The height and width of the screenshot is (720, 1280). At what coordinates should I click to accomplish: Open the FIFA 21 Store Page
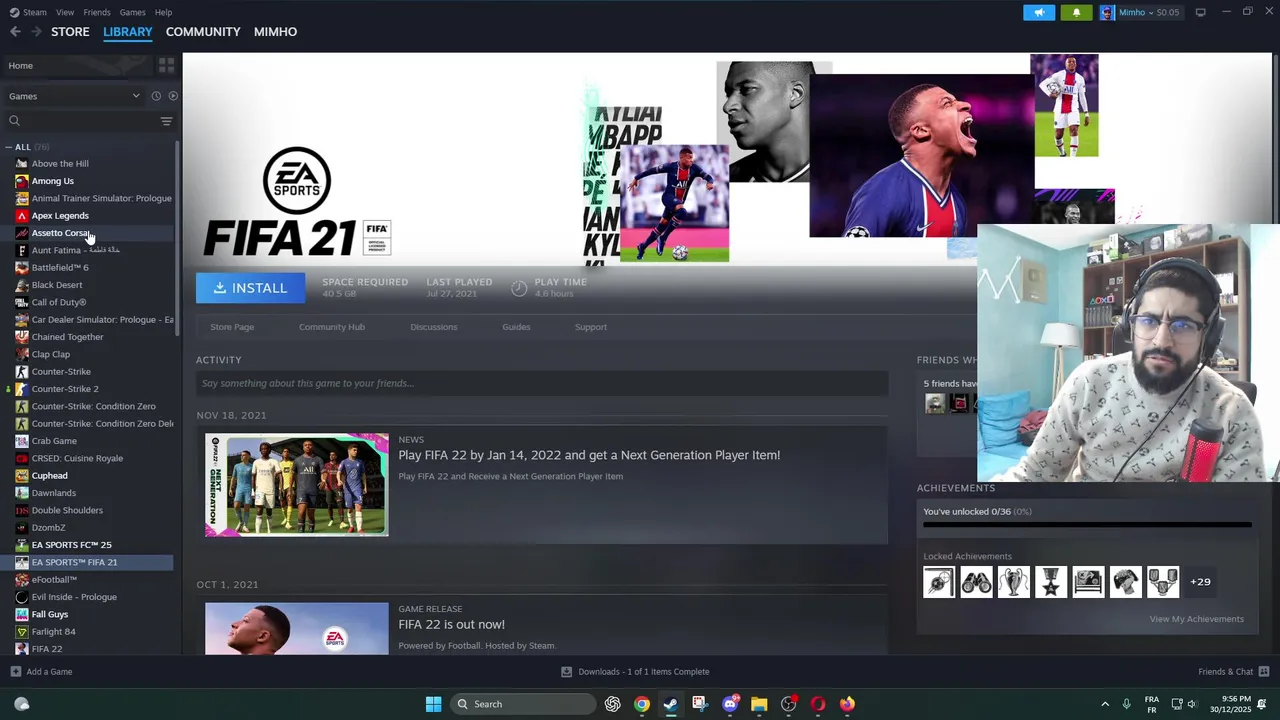[232, 327]
